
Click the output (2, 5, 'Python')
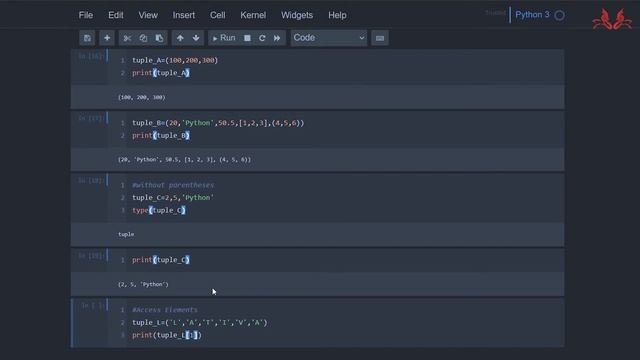tap(143, 284)
